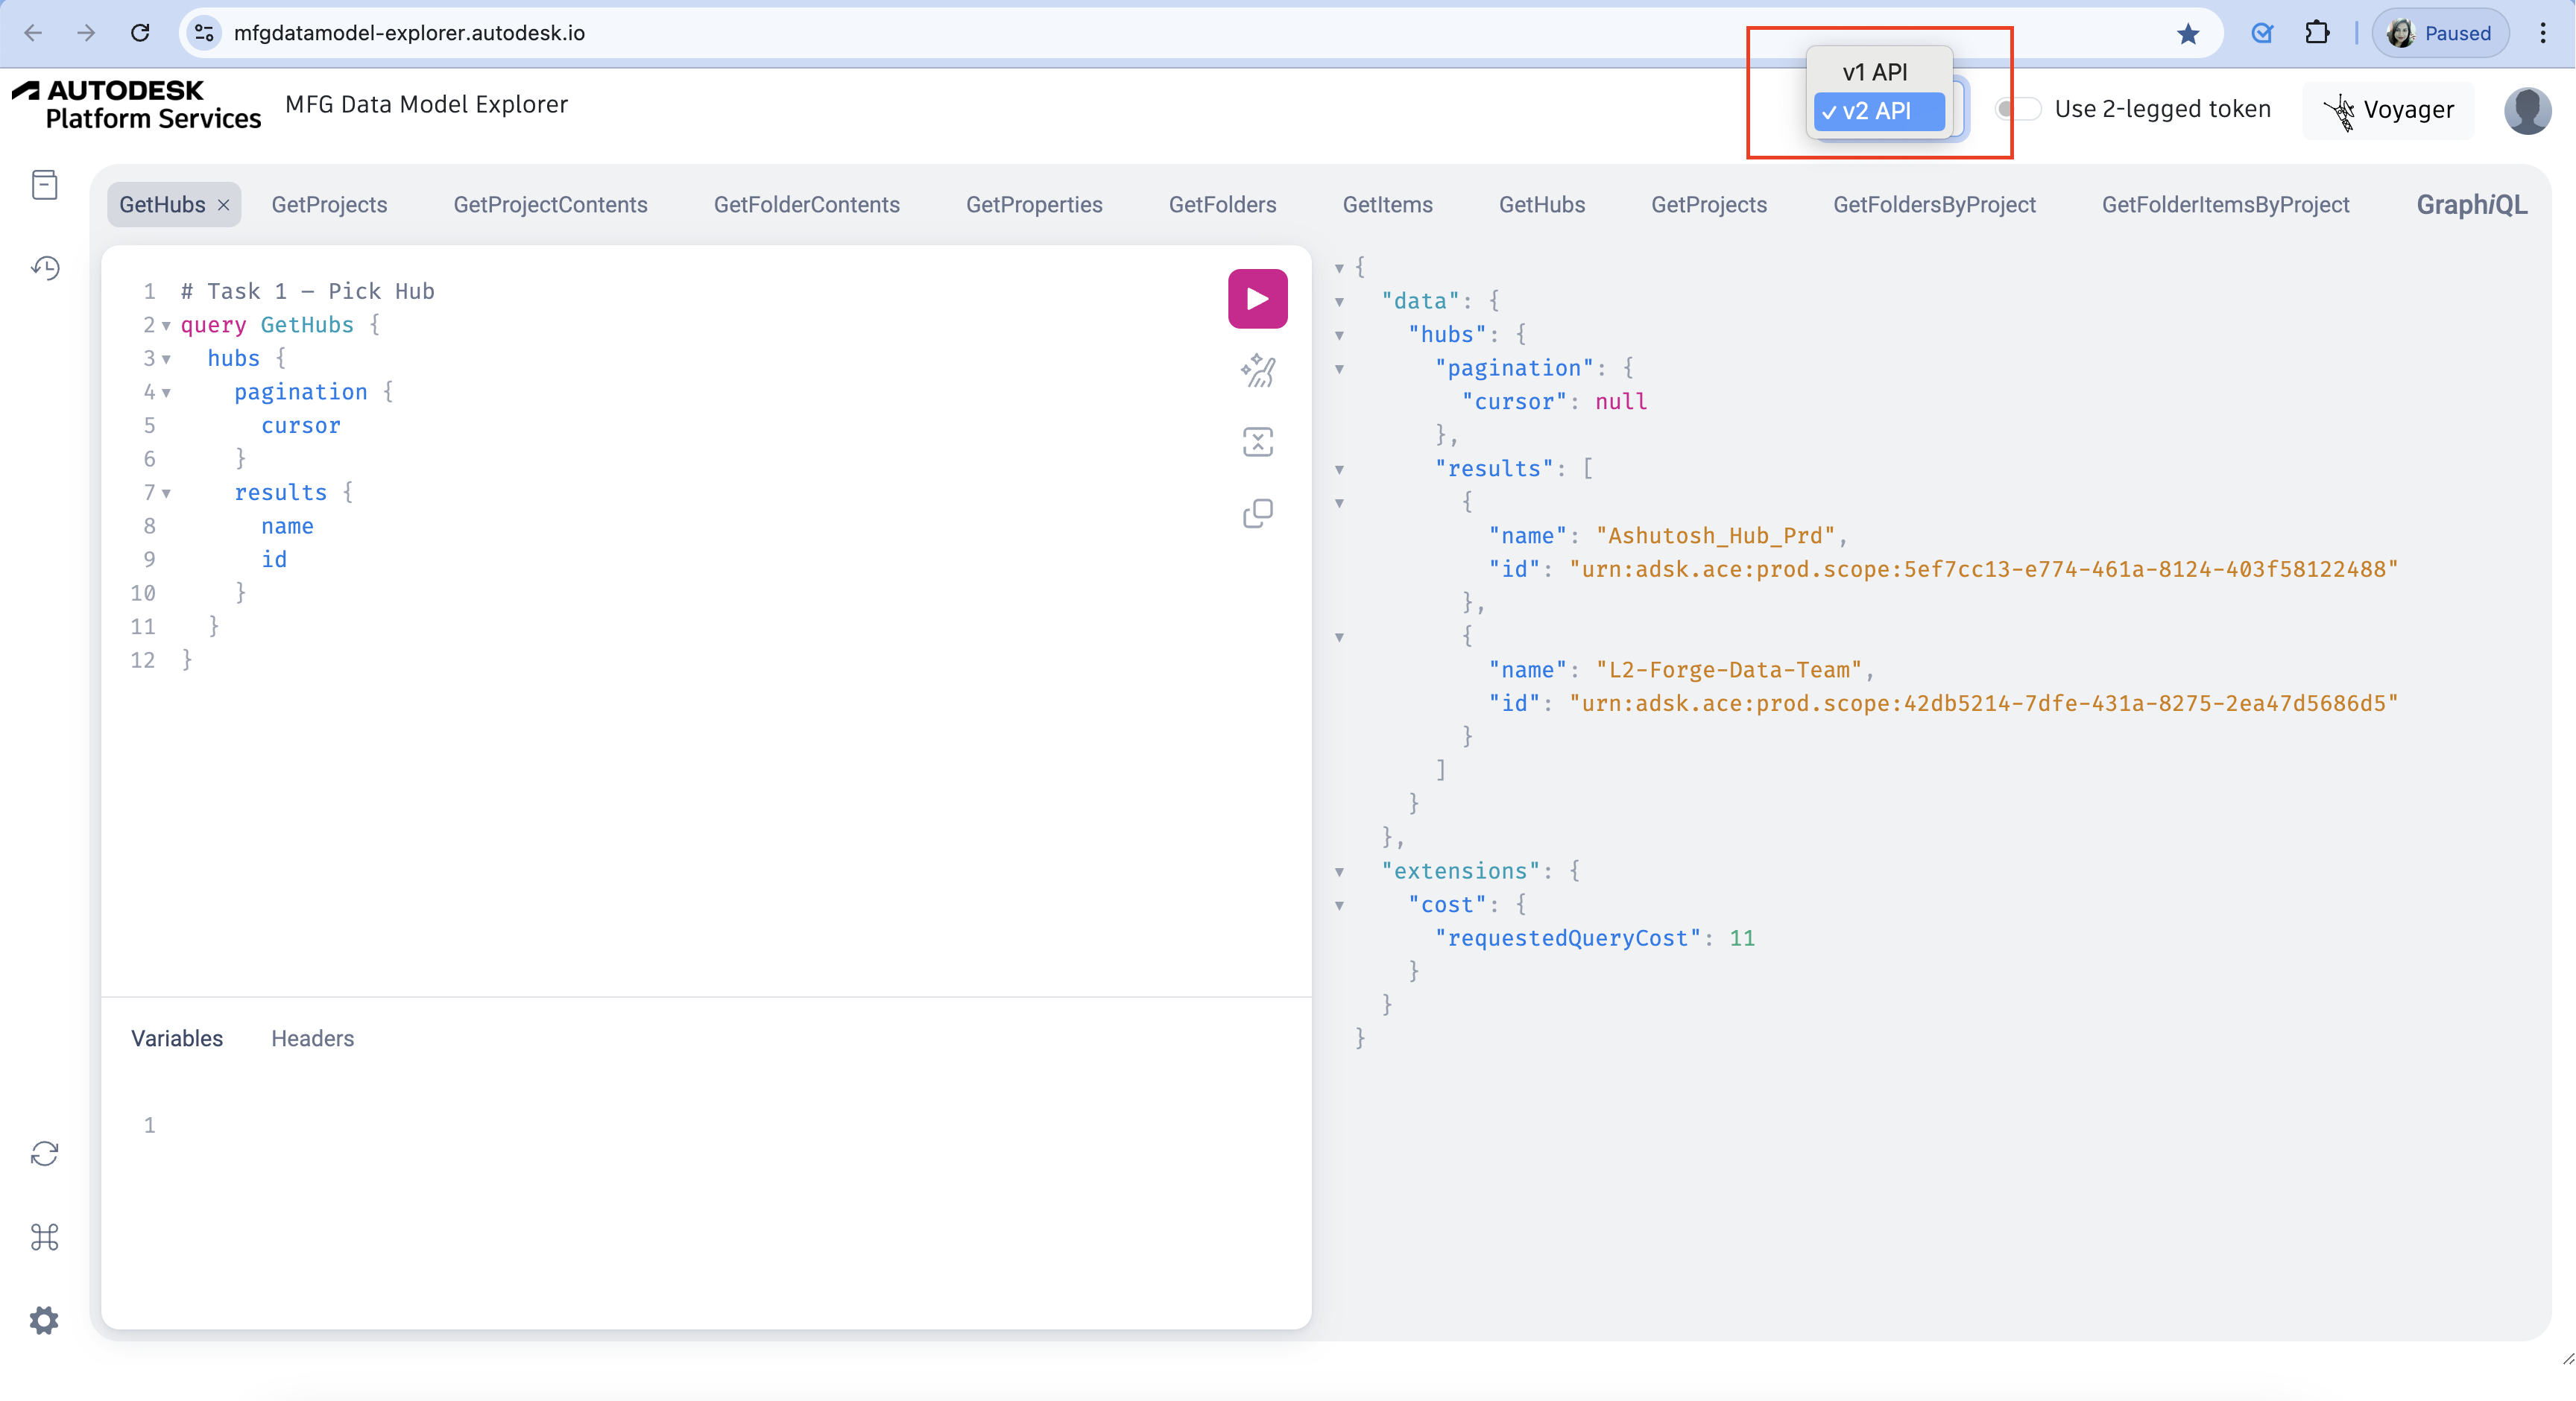Bookmark the page with the star icon
Screen dimensions: 2576x1401
click(x=2187, y=34)
